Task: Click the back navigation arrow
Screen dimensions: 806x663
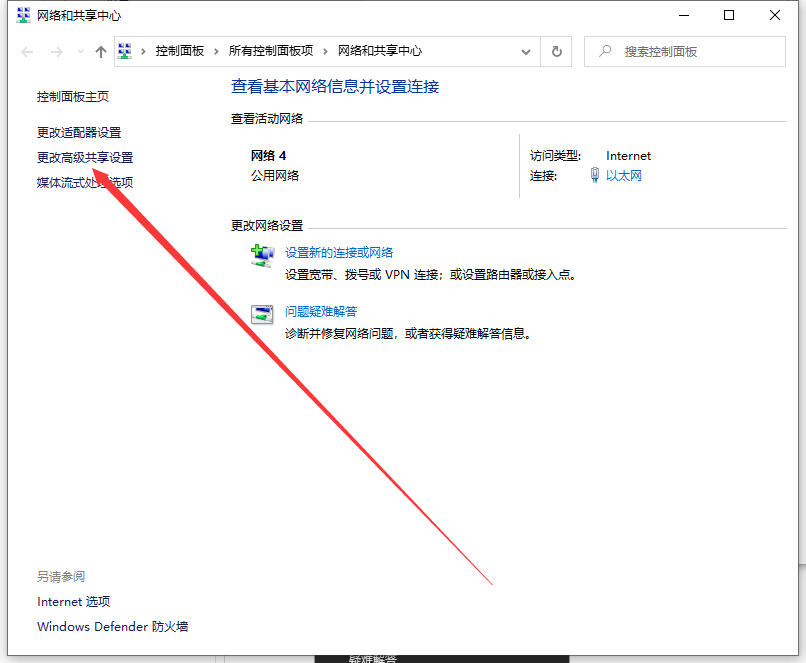Action: click(x=27, y=52)
